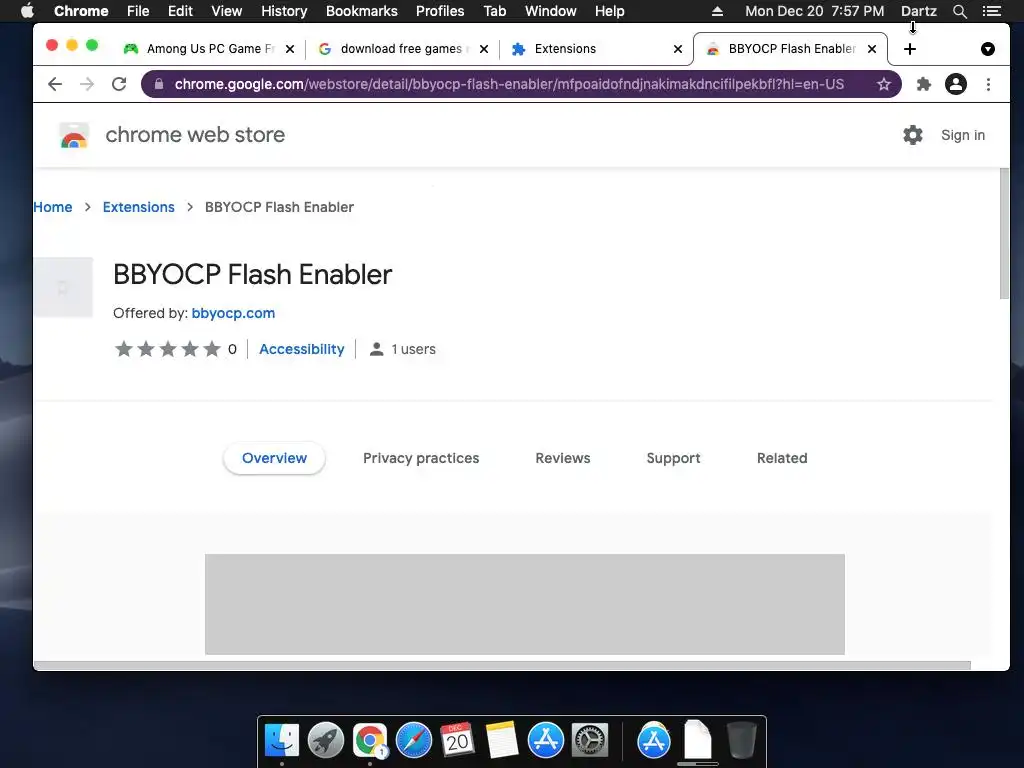Click the Dartz user name in menu bar
1024x768 pixels.
(919, 11)
